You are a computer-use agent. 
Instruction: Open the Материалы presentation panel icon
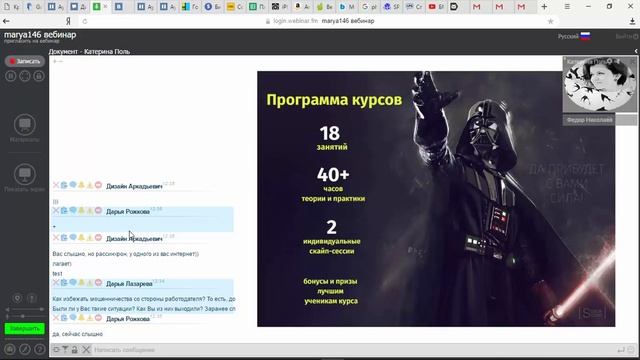24,124
